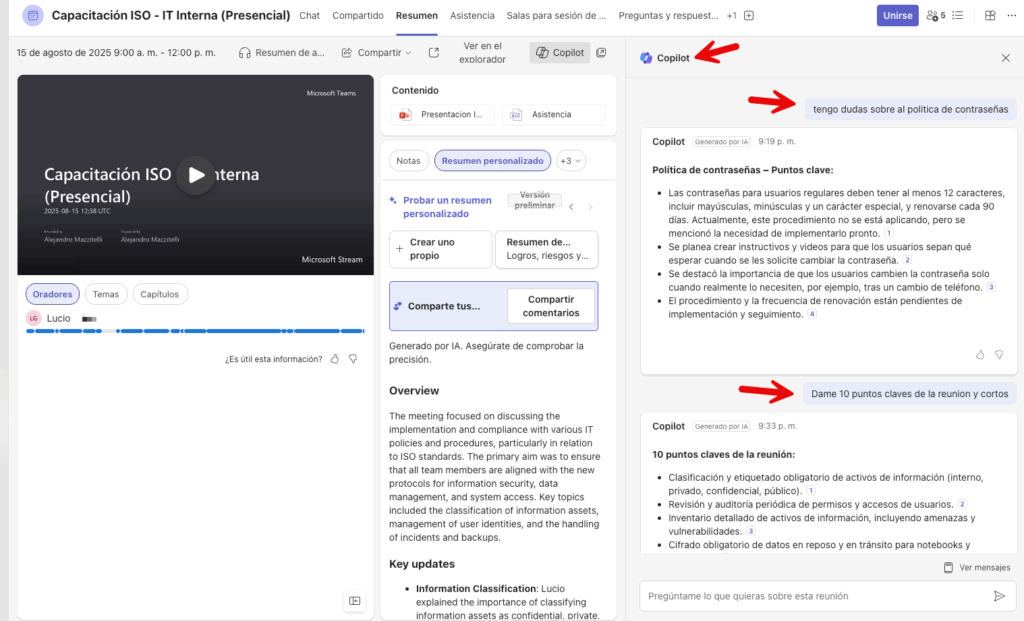
Task: Close the Copilot side panel
Action: 1005,58
